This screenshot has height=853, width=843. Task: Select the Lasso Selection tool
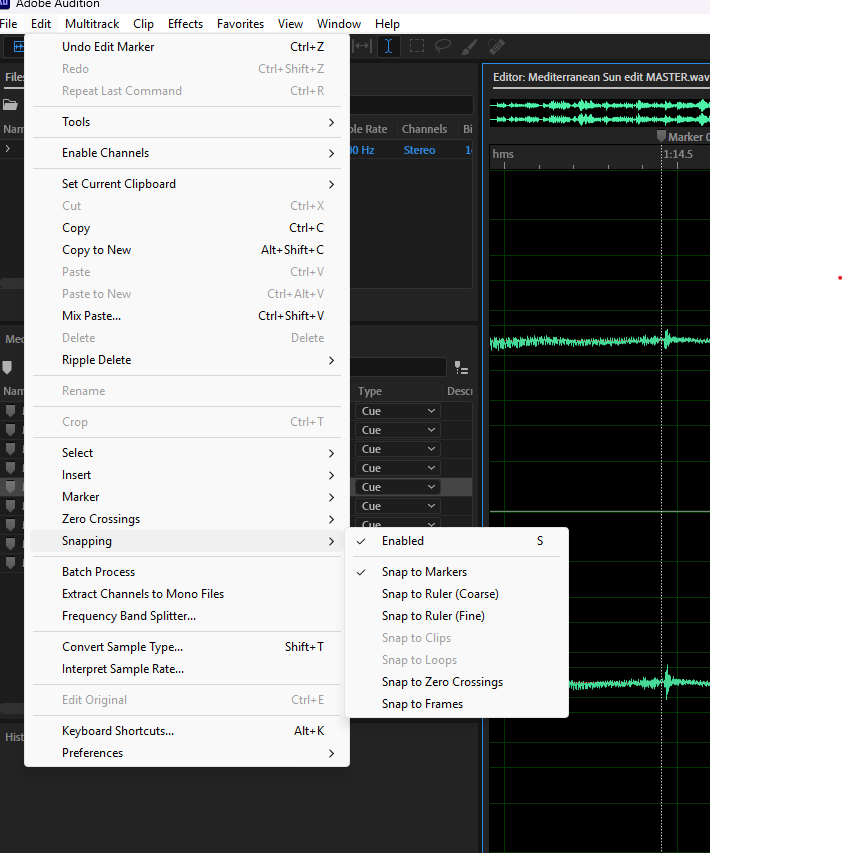[x=443, y=46]
